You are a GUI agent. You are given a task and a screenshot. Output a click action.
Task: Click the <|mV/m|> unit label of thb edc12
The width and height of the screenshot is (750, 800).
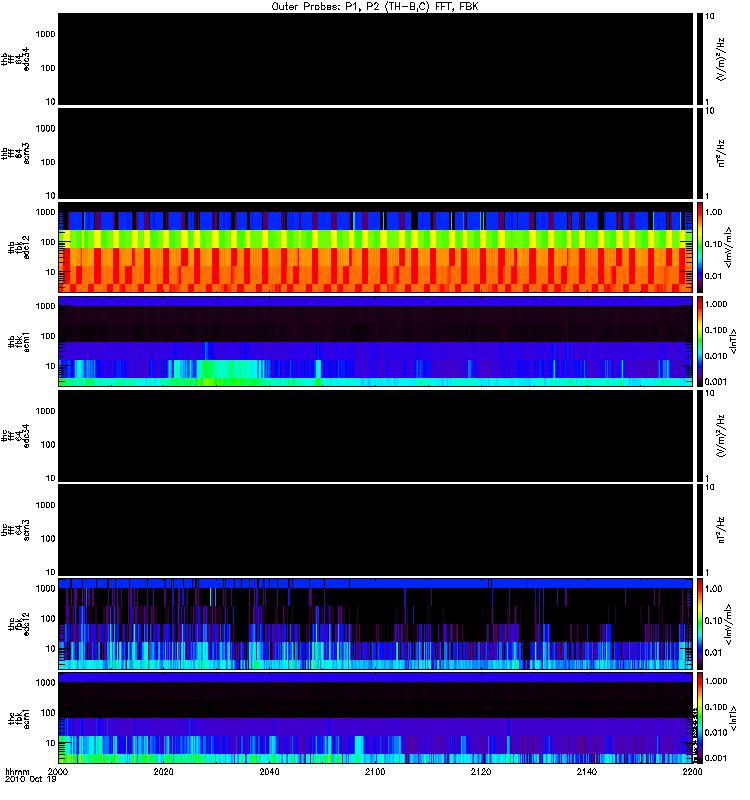[x=728, y=247]
